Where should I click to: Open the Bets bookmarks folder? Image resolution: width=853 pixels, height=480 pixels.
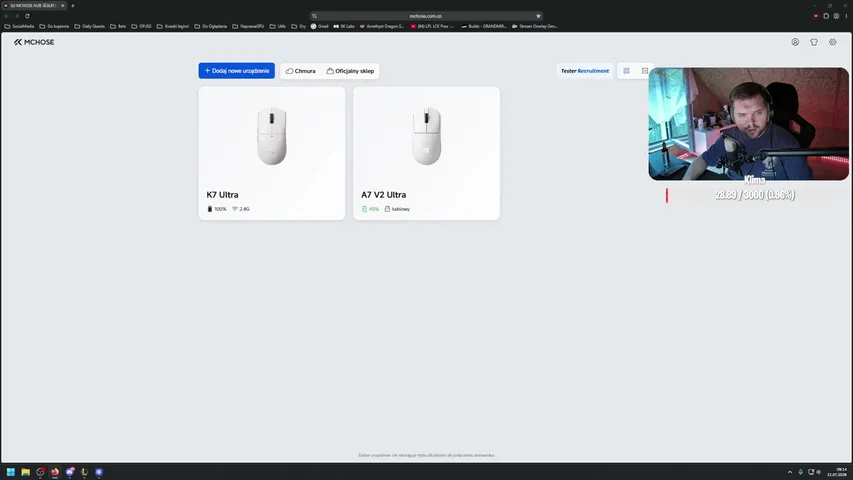(x=118, y=26)
